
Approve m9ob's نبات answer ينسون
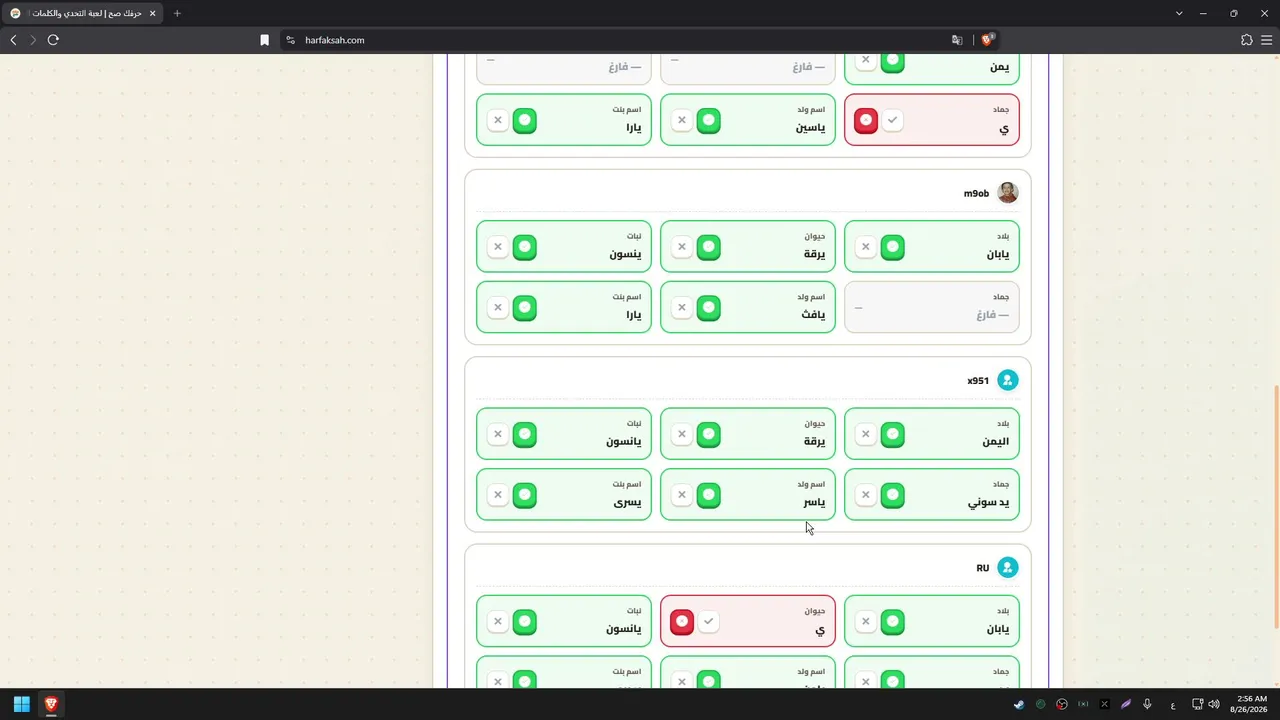[x=525, y=247]
